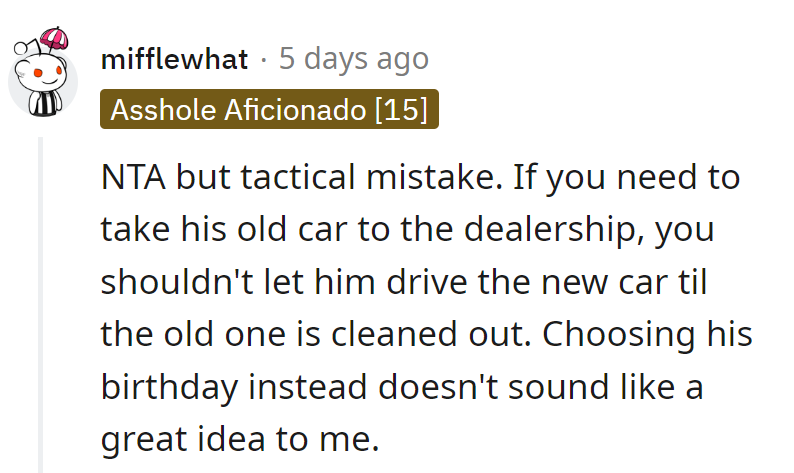Collapse the comment via the thread line
This screenshot has width=794, height=473.
pyautogui.click(x=41, y=300)
